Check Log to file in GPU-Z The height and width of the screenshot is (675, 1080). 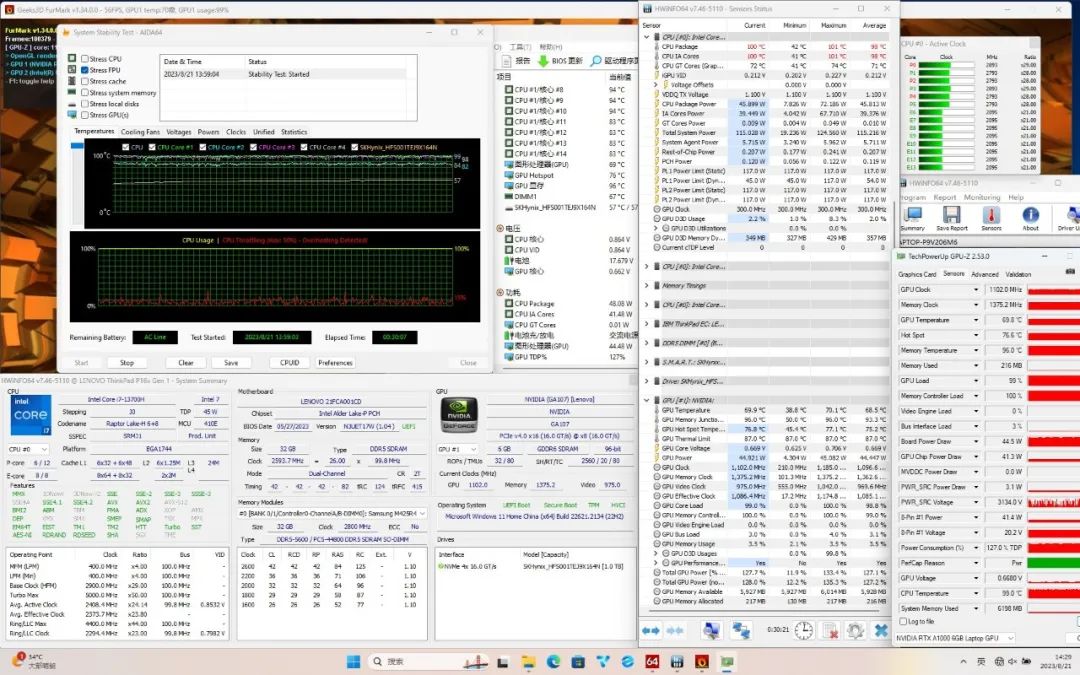tap(903, 621)
